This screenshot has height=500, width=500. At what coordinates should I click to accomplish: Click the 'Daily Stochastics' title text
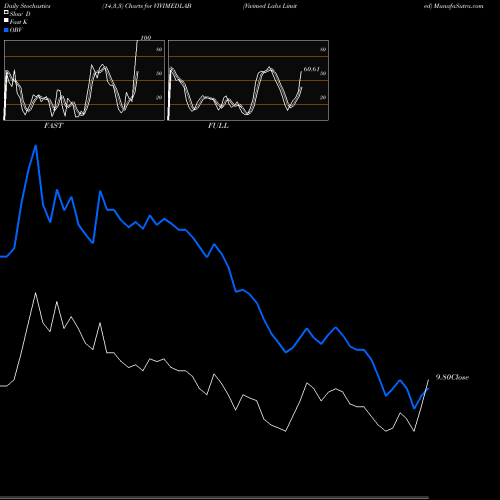[27, 6]
